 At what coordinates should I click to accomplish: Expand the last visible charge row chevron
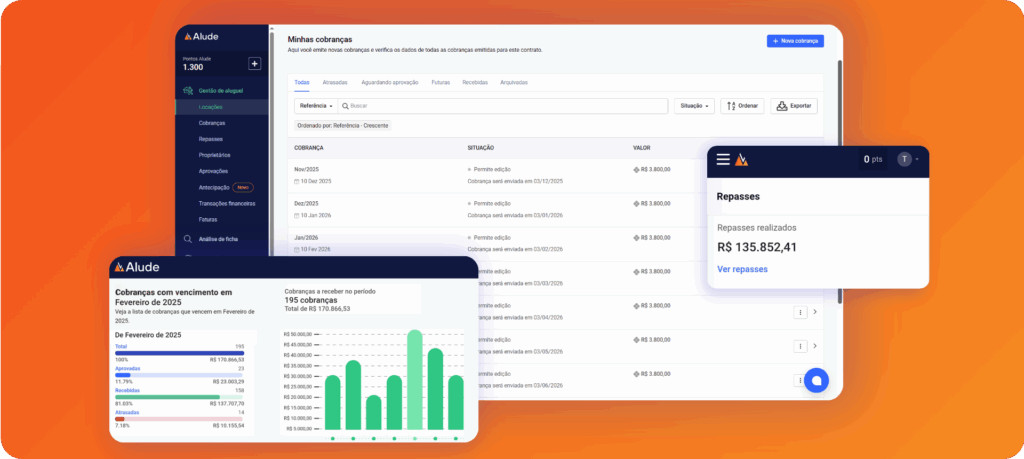click(814, 345)
